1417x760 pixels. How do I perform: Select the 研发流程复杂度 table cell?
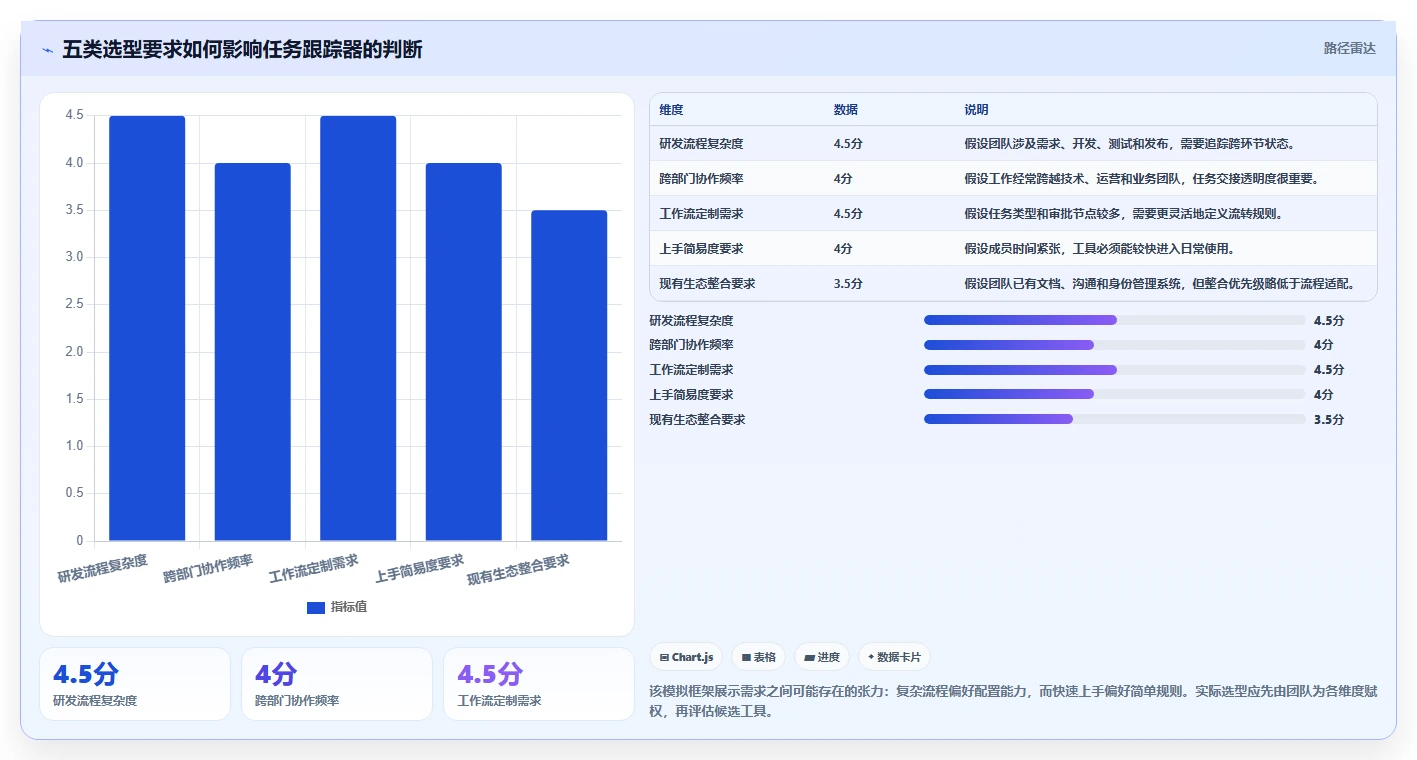pos(701,144)
